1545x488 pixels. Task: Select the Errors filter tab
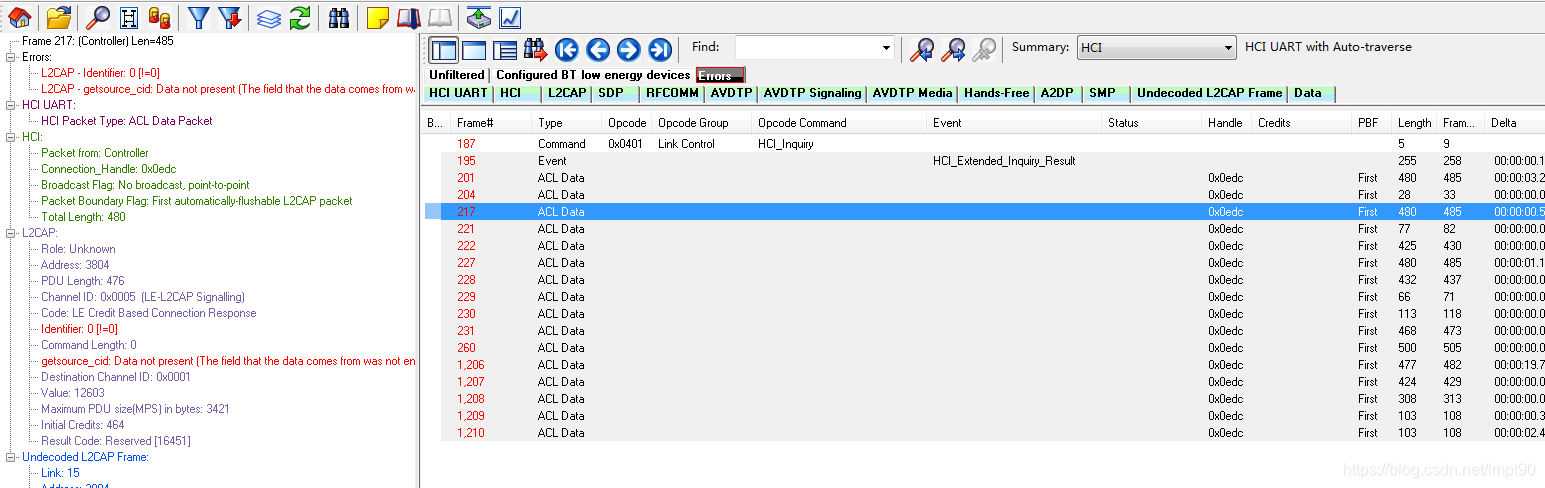720,75
